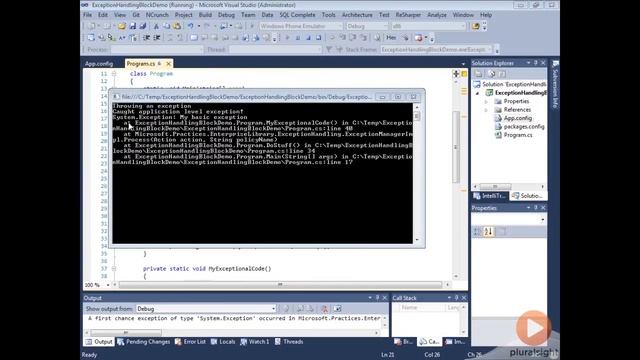Expand the Properties node in Solution Explorer
Viewport: 640px width, 360px height.
pos(486,101)
